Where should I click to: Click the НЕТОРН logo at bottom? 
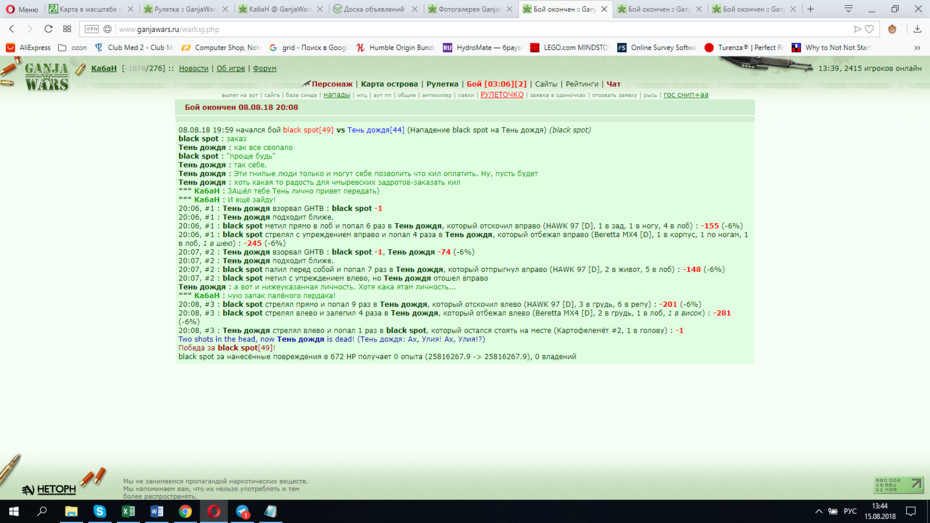click(x=49, y=489)
